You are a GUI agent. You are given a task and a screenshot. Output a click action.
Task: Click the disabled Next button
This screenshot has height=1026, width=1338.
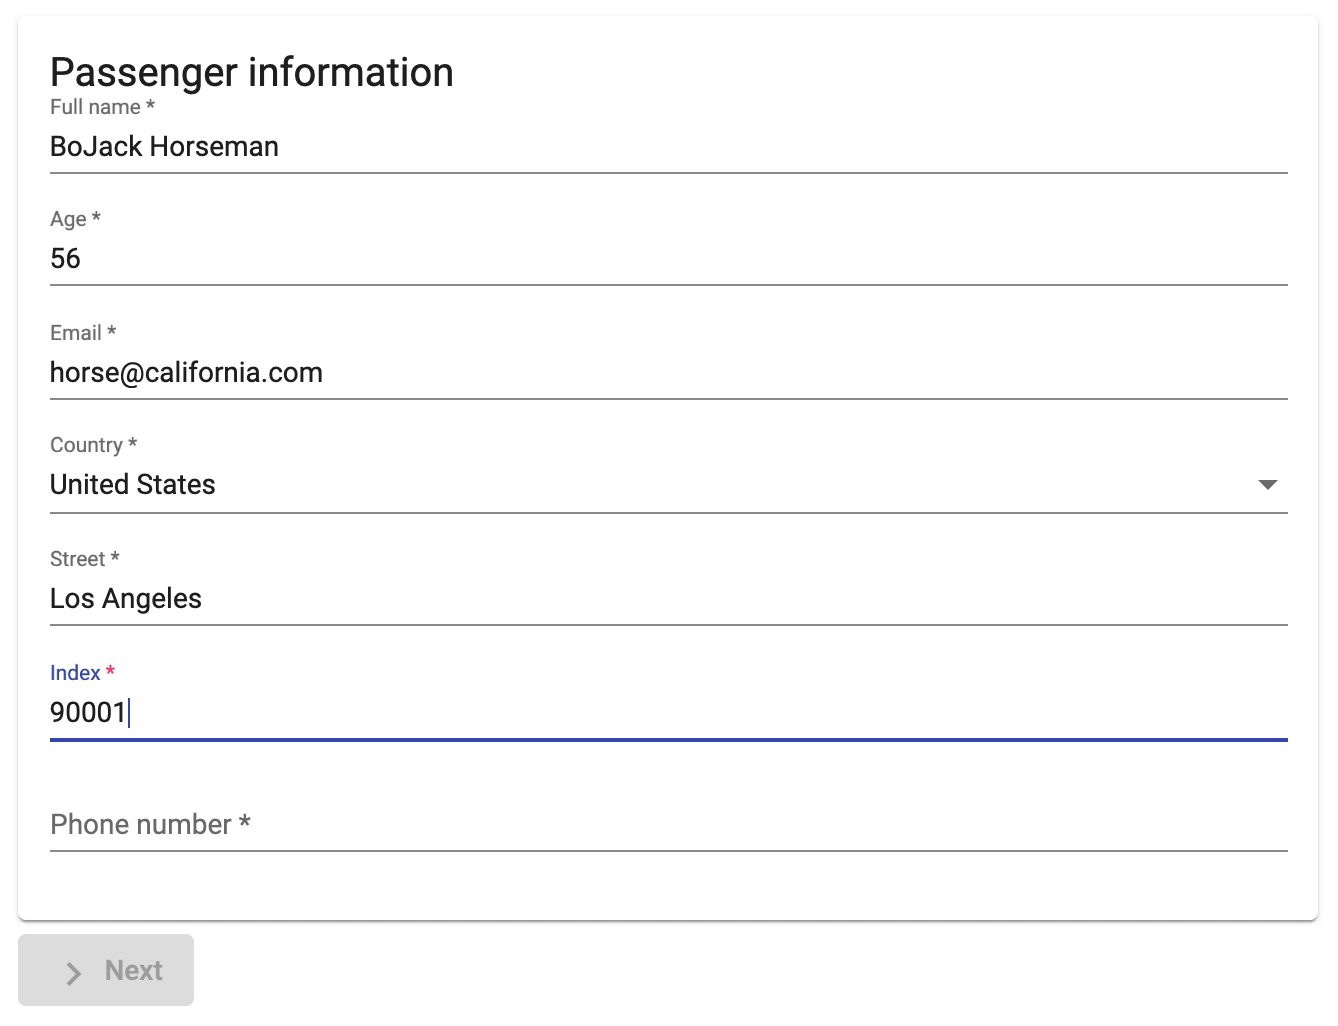click(x=106, y=970)
